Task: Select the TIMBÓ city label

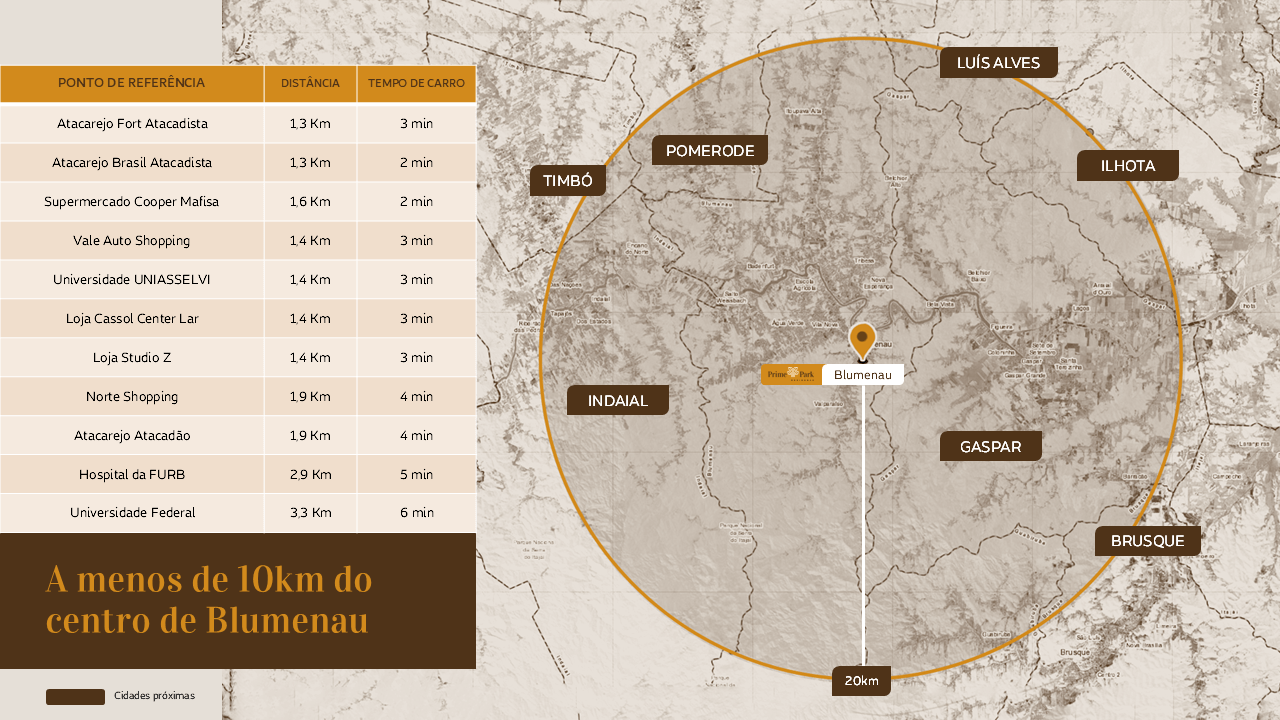Action: [568, 181]
